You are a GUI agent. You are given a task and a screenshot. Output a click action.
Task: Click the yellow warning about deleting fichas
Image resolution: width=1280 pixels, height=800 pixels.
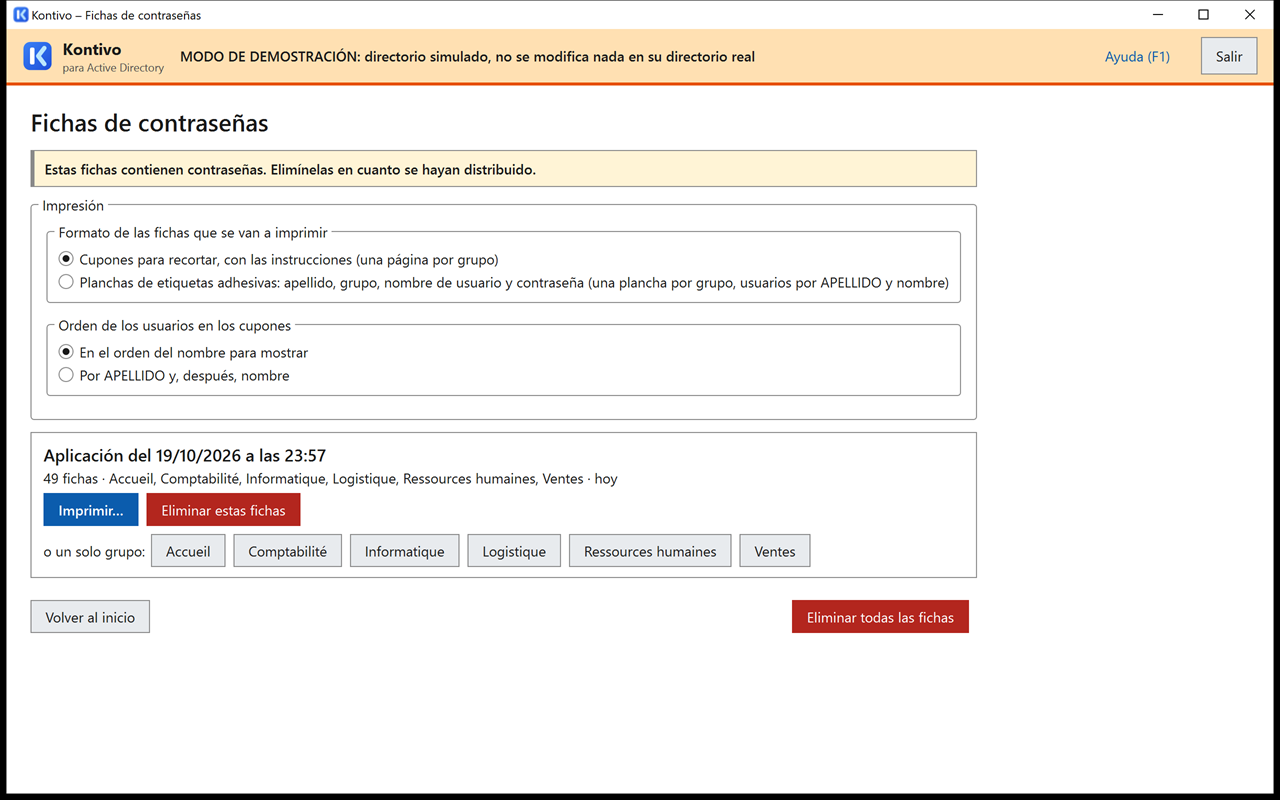tap(504, 169)
